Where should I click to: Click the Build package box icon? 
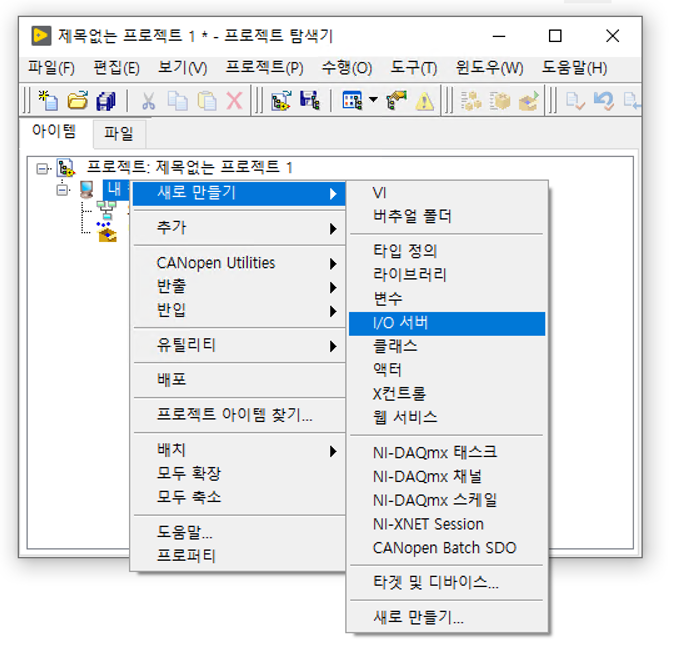(x=500, y=101)
